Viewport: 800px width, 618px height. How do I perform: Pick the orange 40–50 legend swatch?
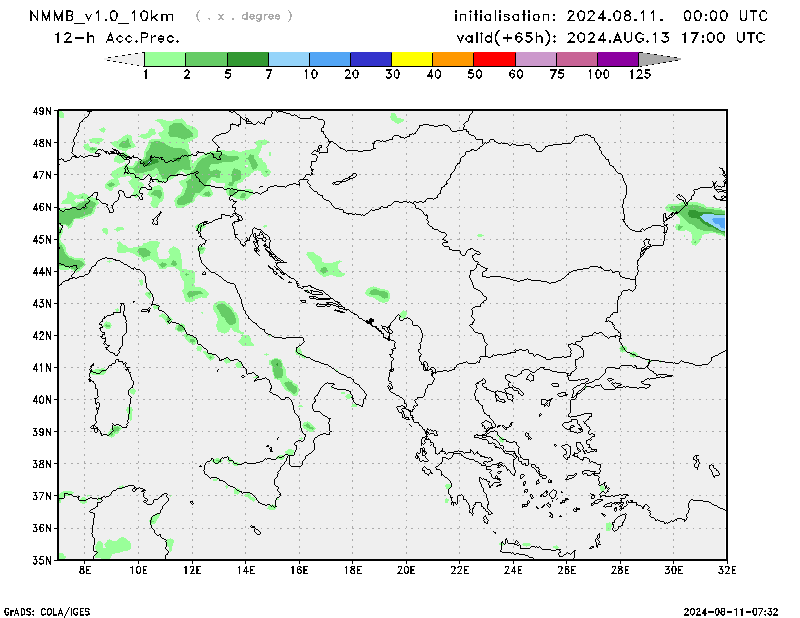453,59
